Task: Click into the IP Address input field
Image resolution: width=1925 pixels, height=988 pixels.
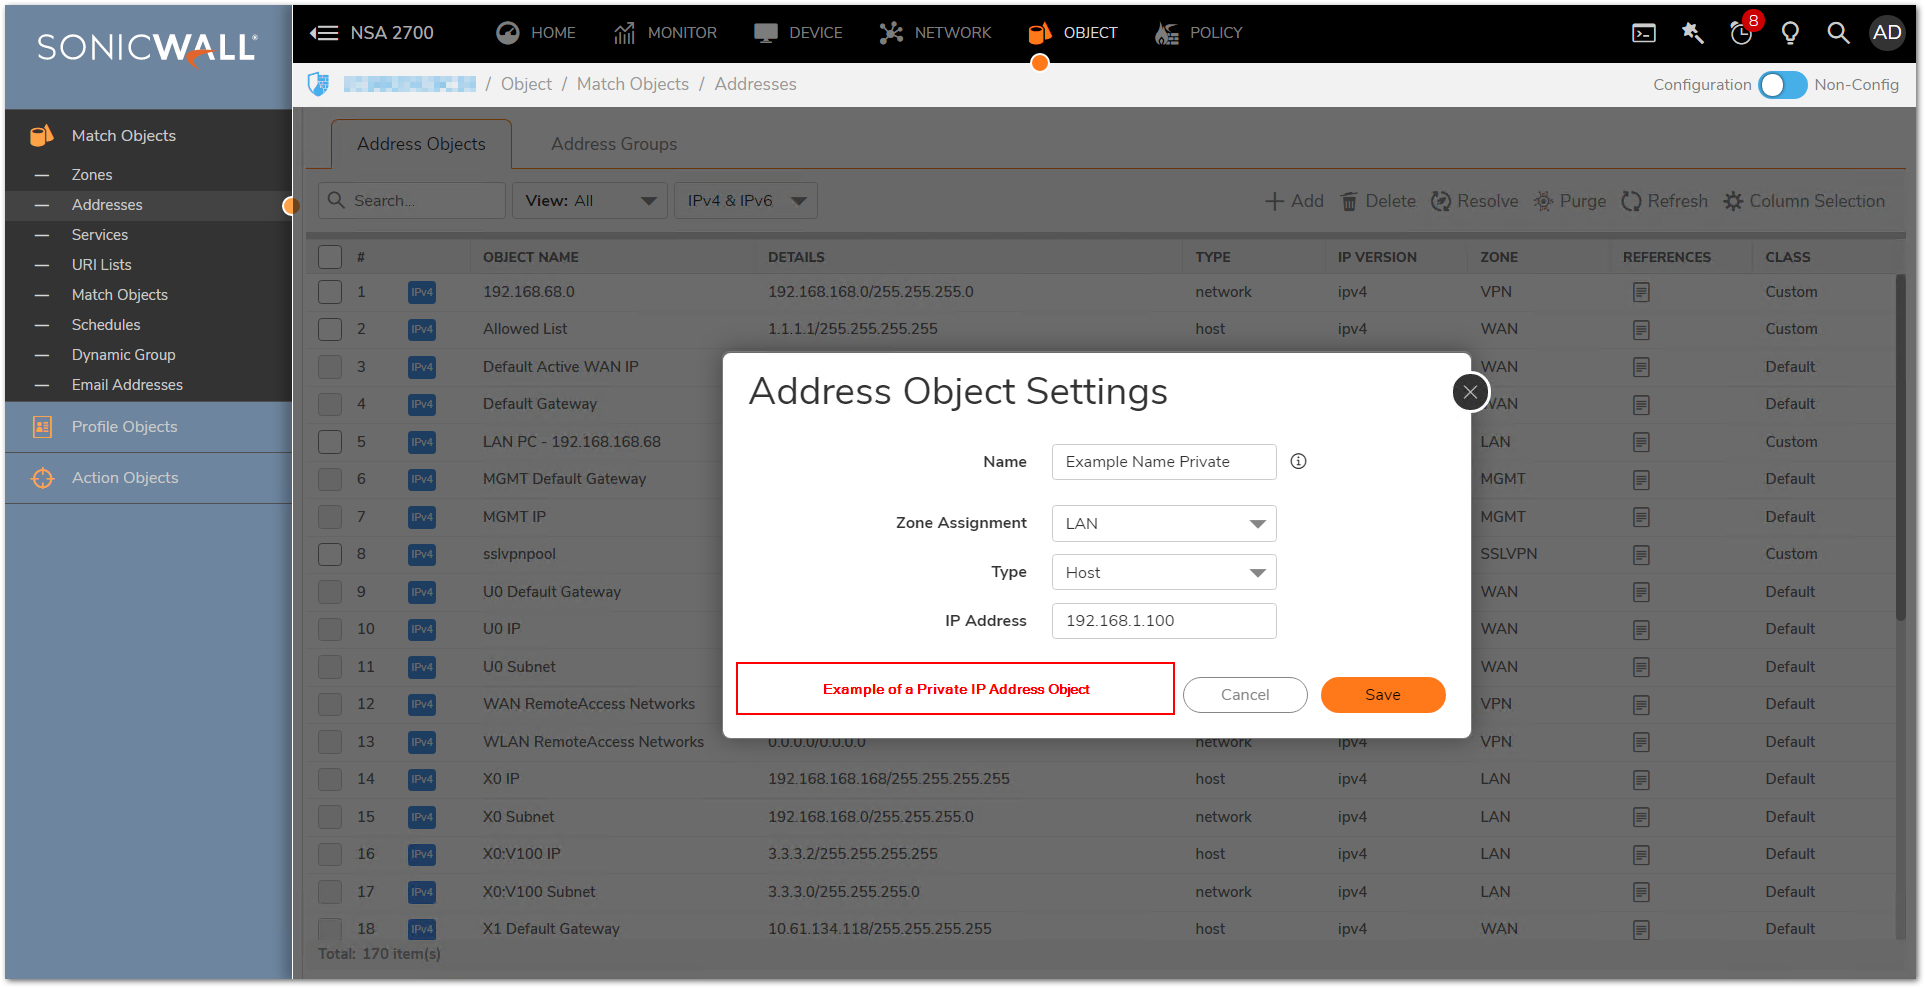Action: pos(1164,621)
